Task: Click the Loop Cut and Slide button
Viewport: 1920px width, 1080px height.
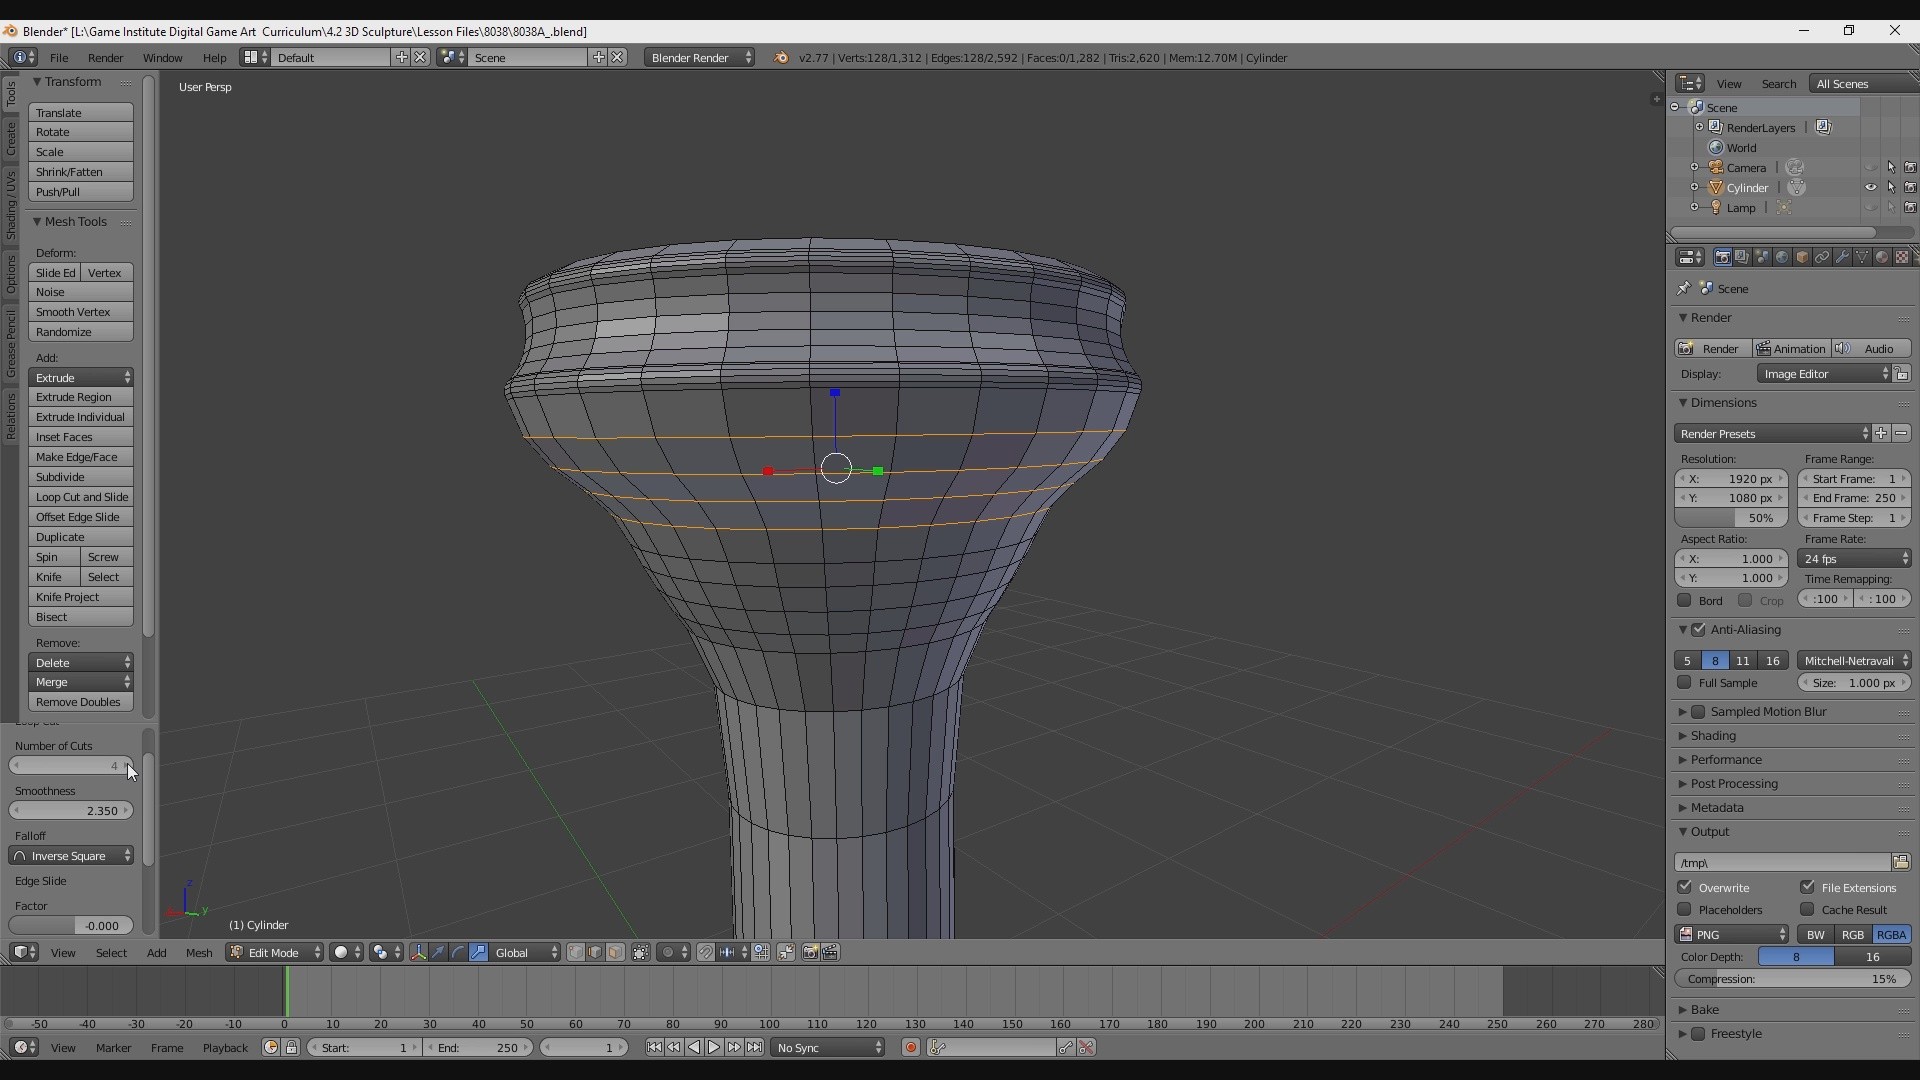Action: 81,497
